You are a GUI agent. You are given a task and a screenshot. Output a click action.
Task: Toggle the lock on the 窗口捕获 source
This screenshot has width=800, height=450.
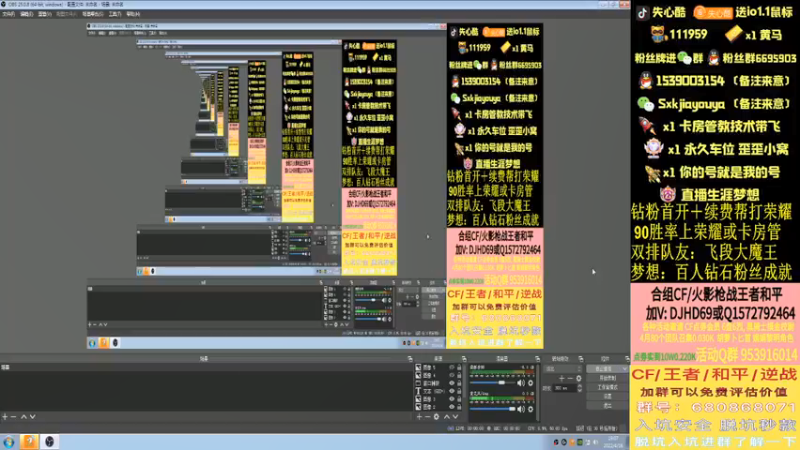point(459,383)
